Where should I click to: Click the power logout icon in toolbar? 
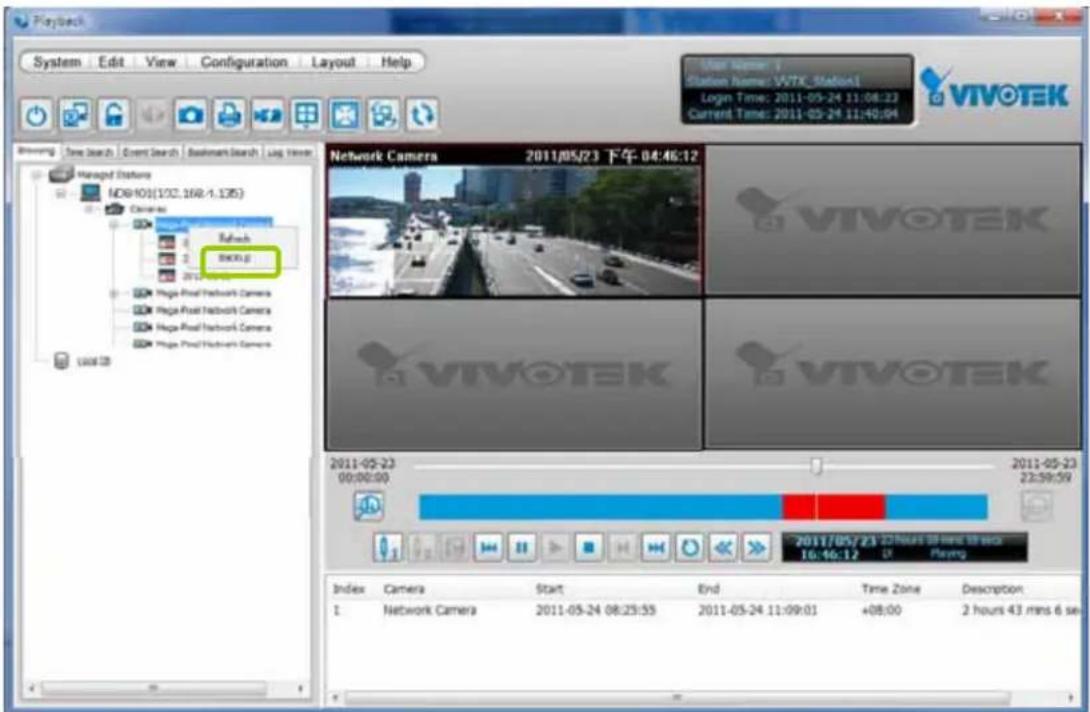(36, 115)
